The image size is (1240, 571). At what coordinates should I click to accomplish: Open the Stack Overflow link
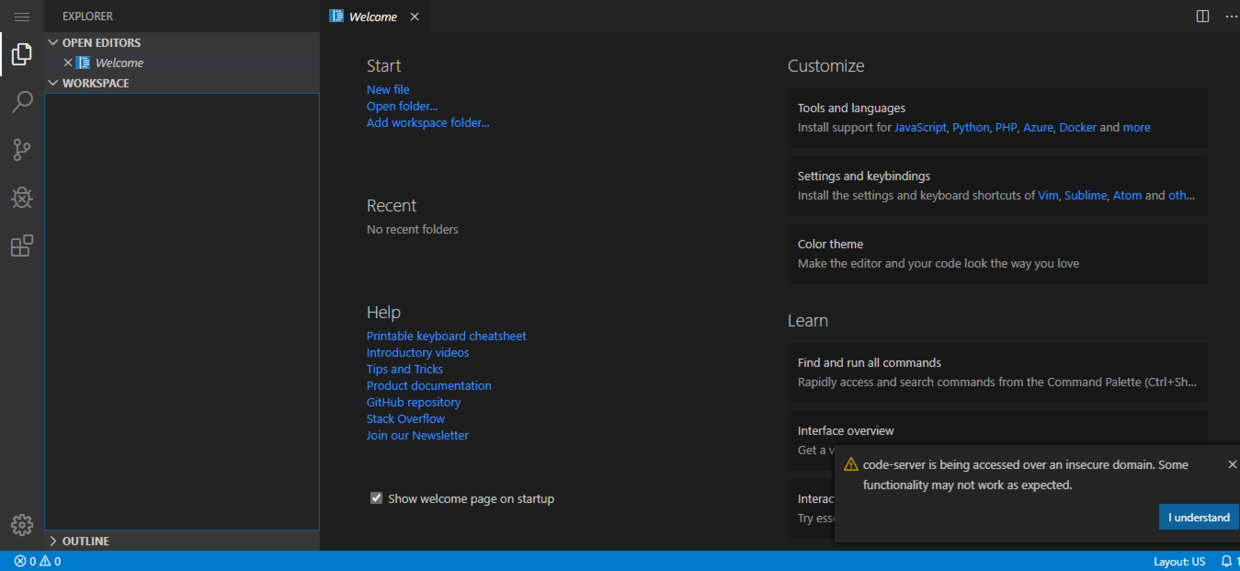[406, 419]
